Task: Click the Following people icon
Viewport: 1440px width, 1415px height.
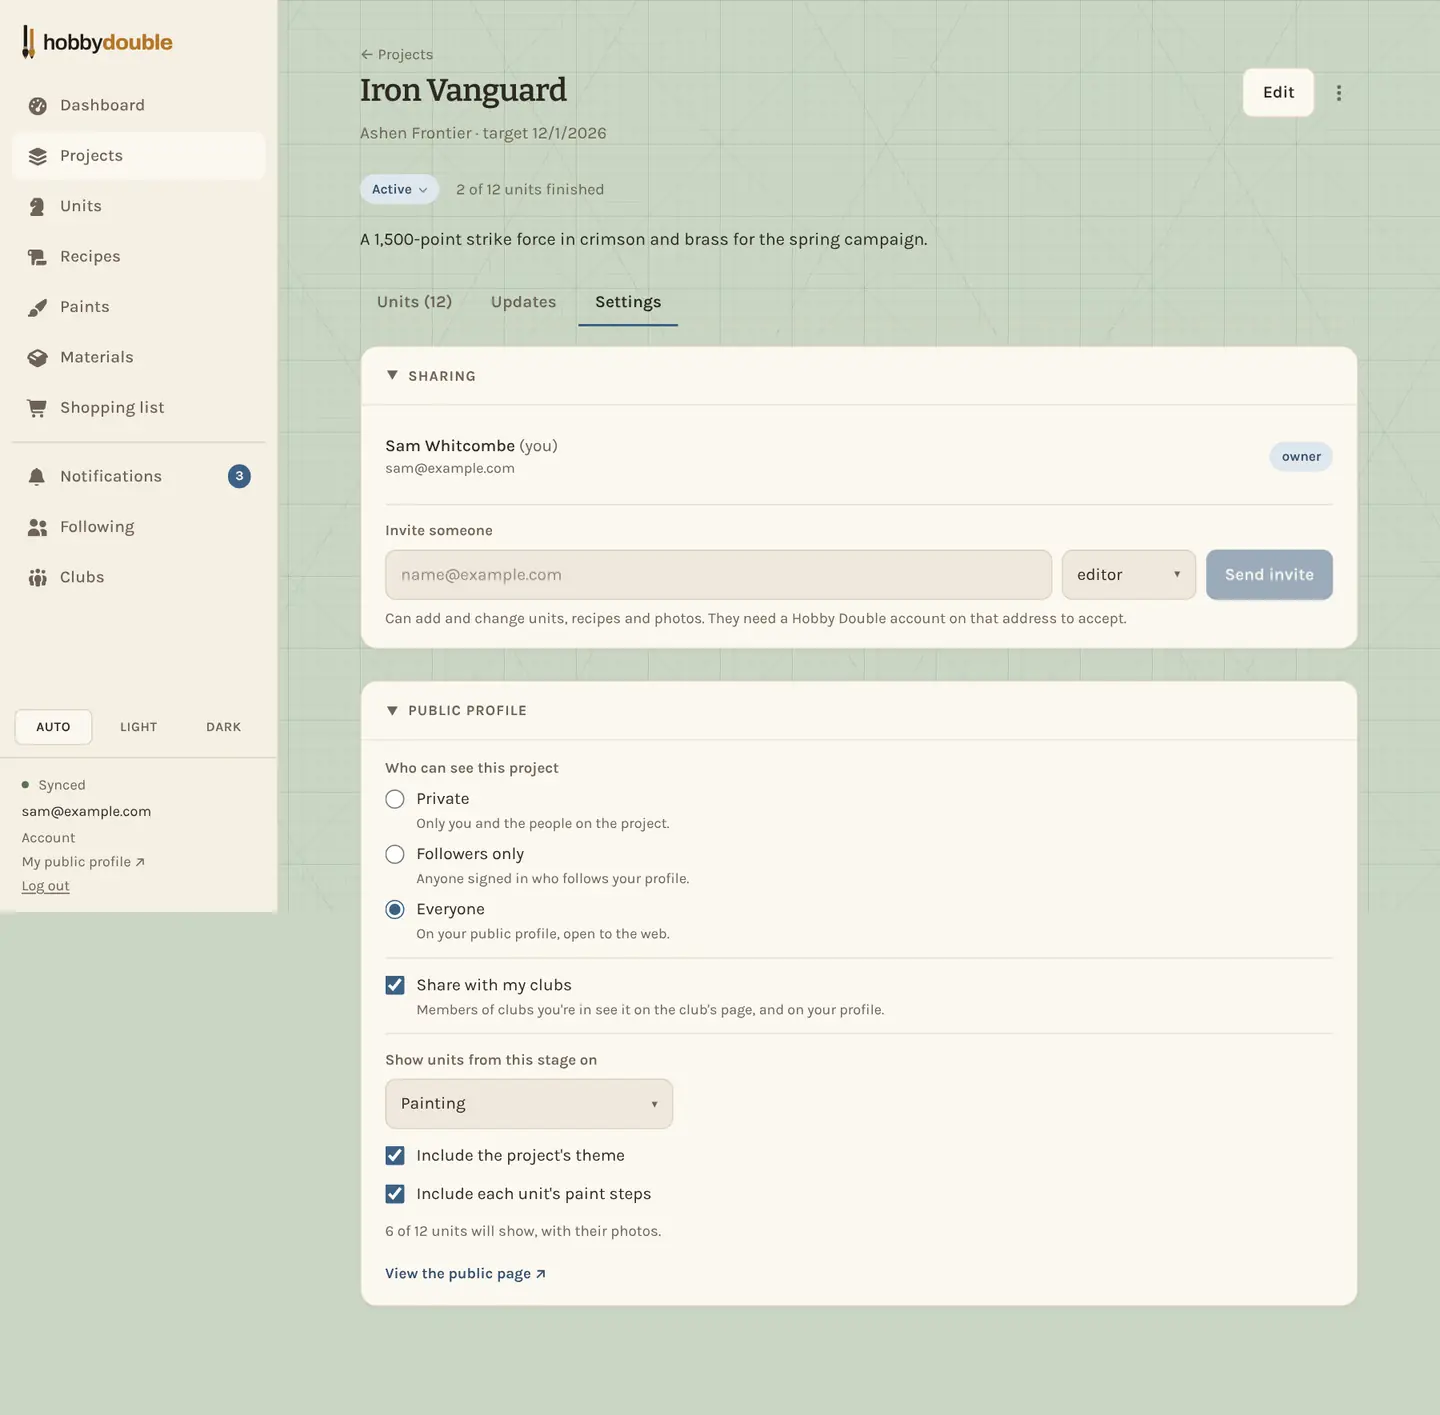Action: coord(38,527)
